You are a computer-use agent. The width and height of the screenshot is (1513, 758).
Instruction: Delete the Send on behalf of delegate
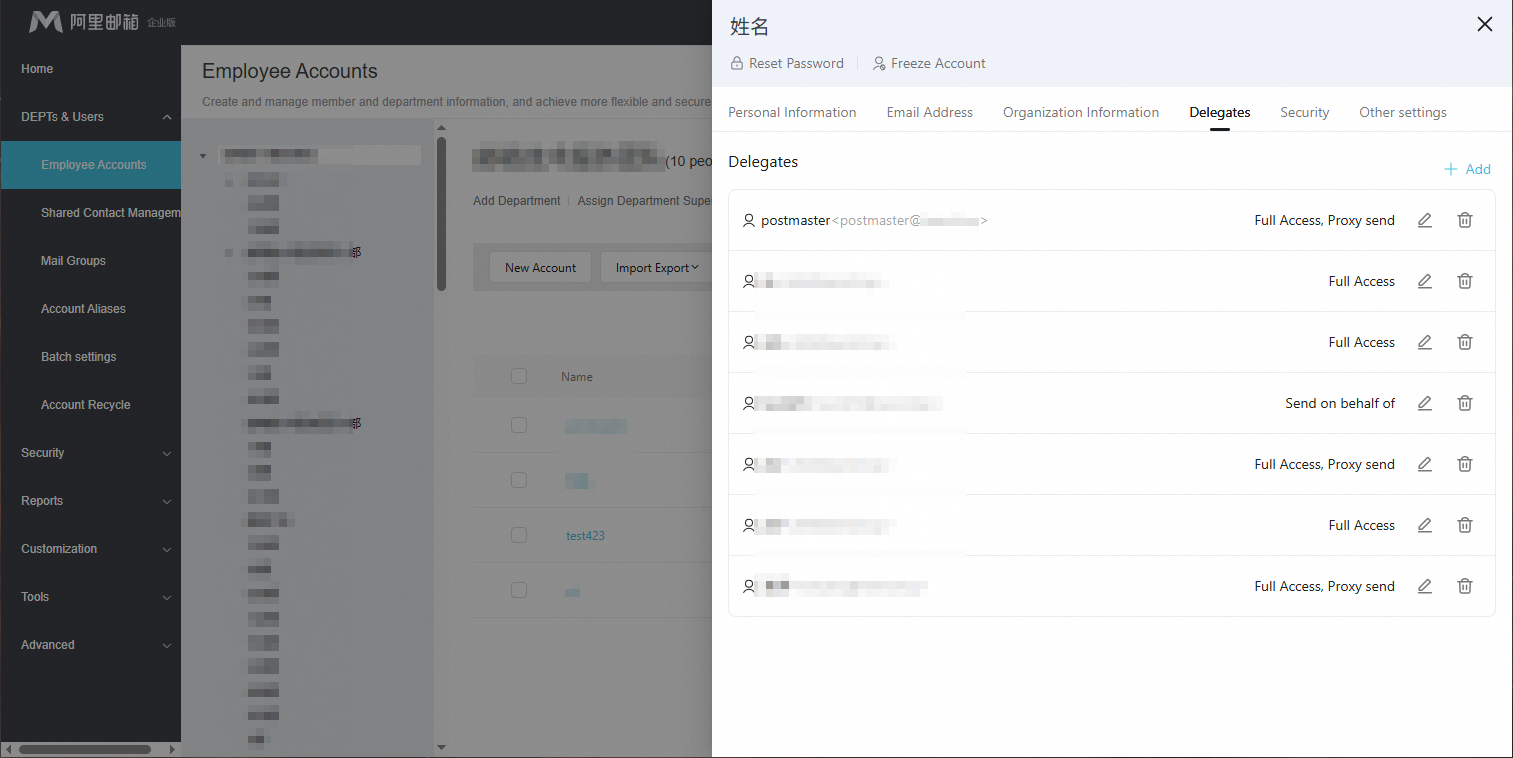pos(1465,403)
